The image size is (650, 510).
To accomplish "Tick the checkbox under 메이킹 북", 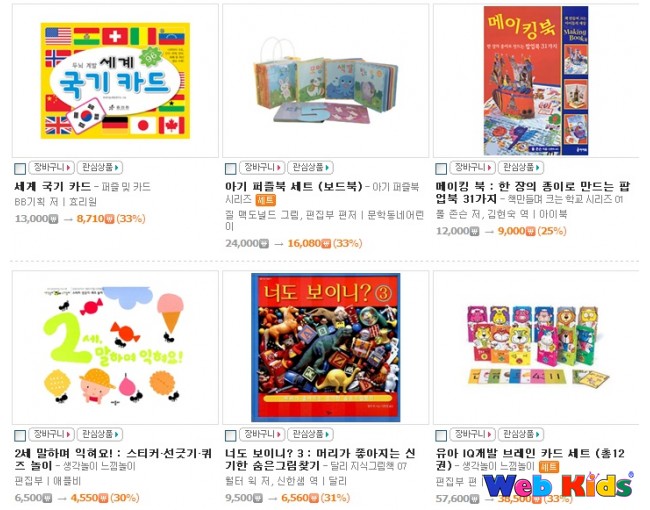I will 441,169.
